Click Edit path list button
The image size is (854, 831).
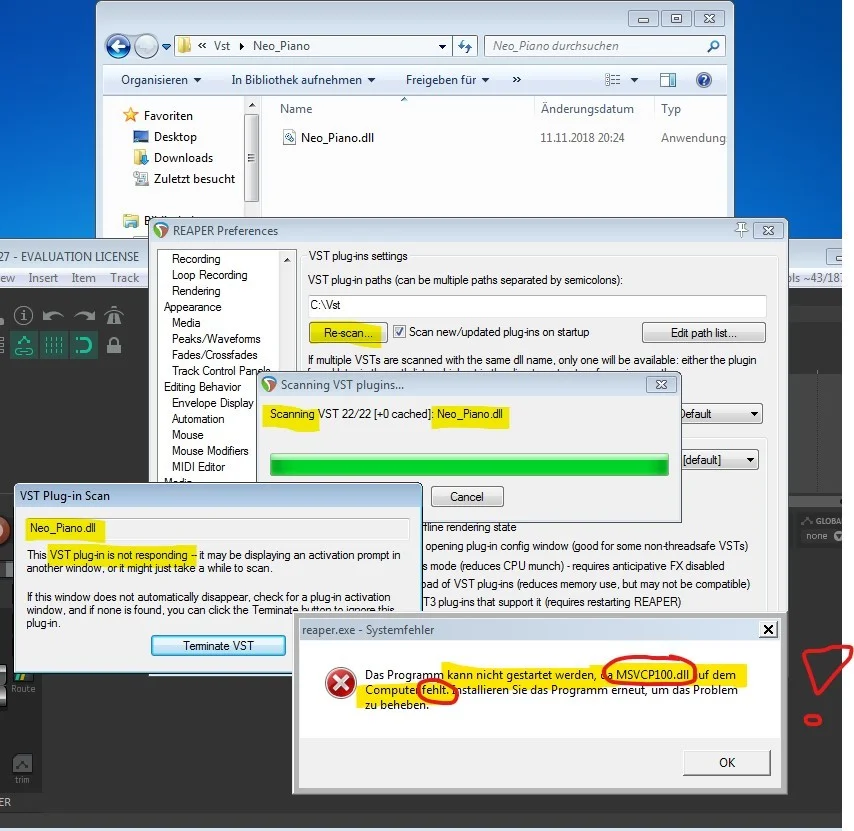(x=704, y=333)
